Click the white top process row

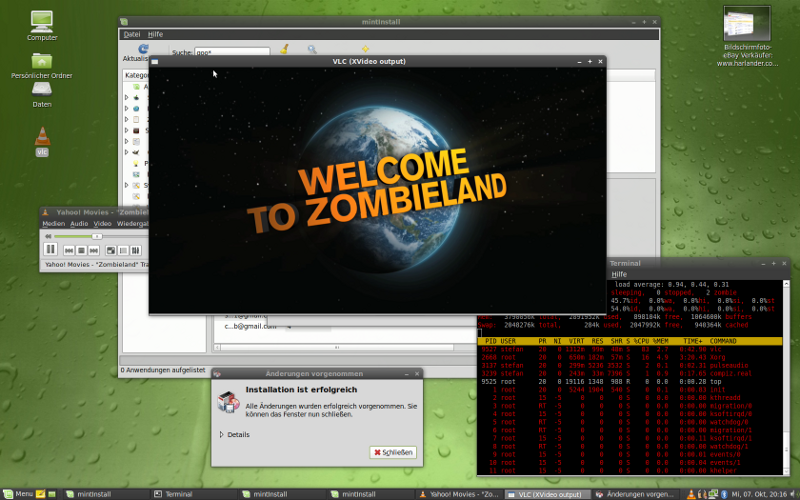pyautogui.click(x=630, y=382)
